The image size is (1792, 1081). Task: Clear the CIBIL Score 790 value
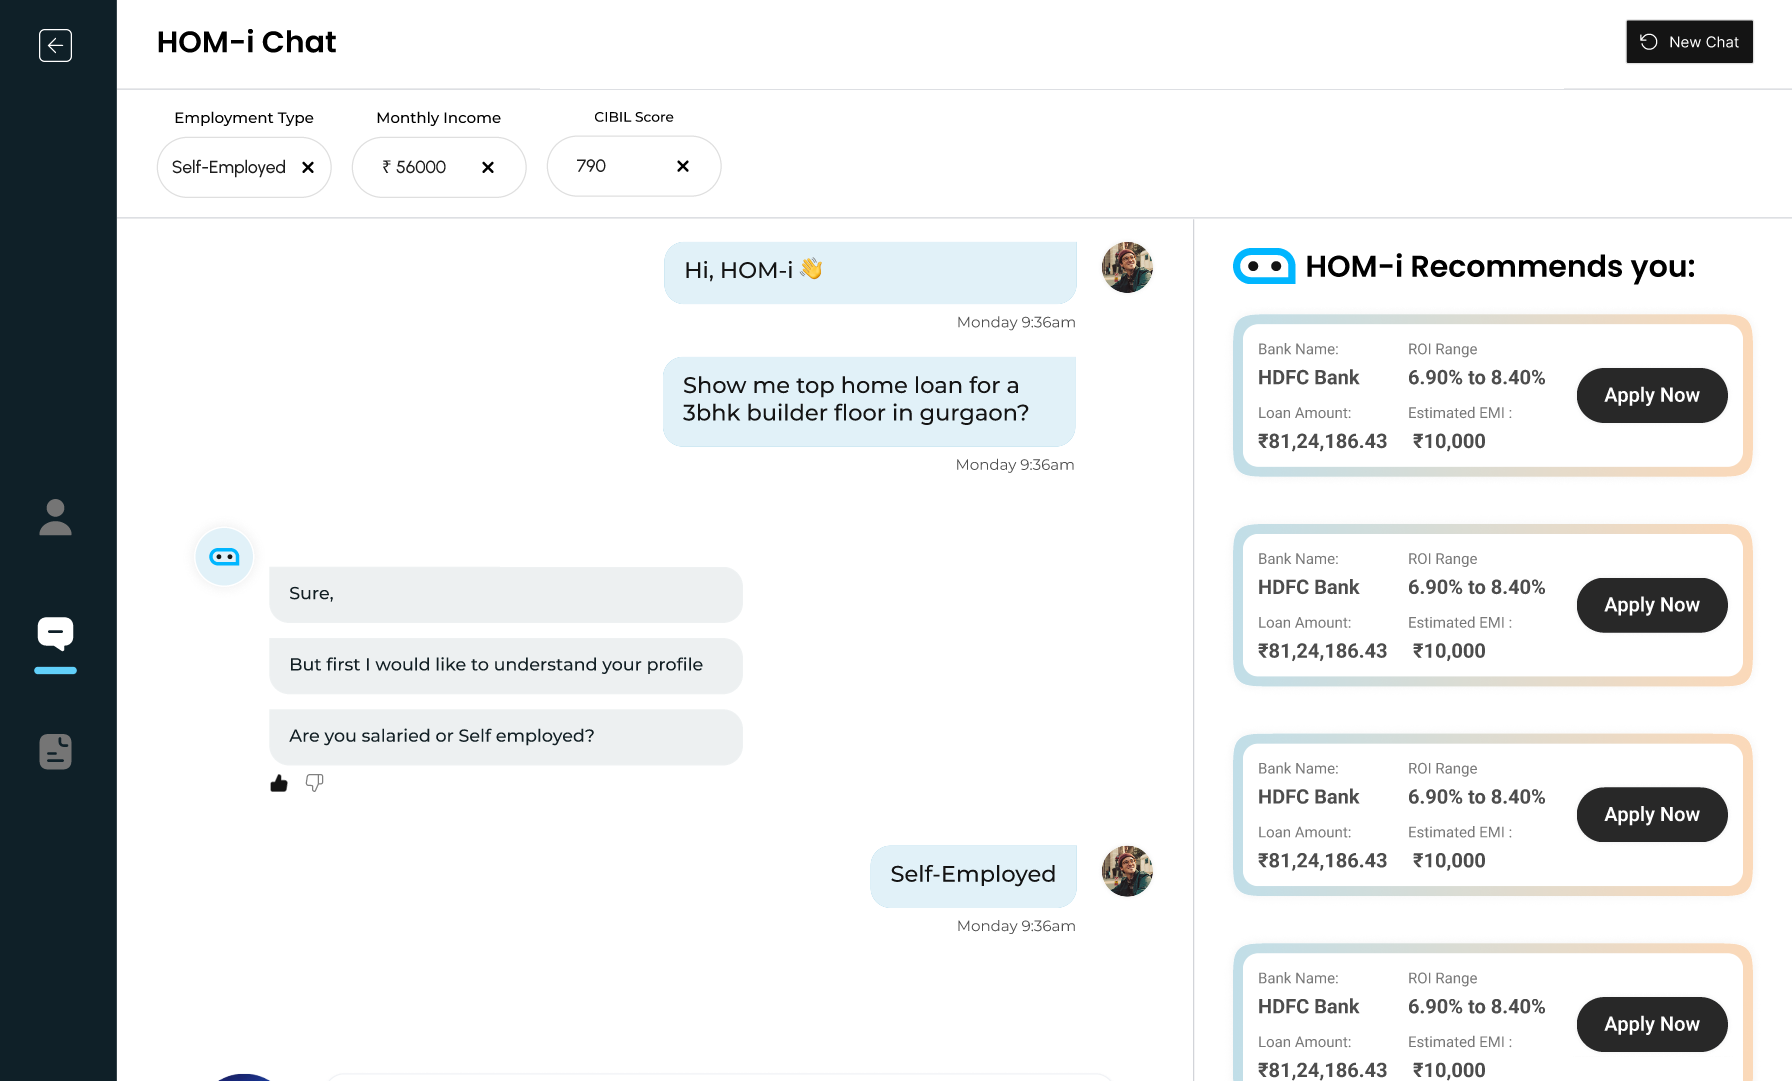(x=683, y=166)
